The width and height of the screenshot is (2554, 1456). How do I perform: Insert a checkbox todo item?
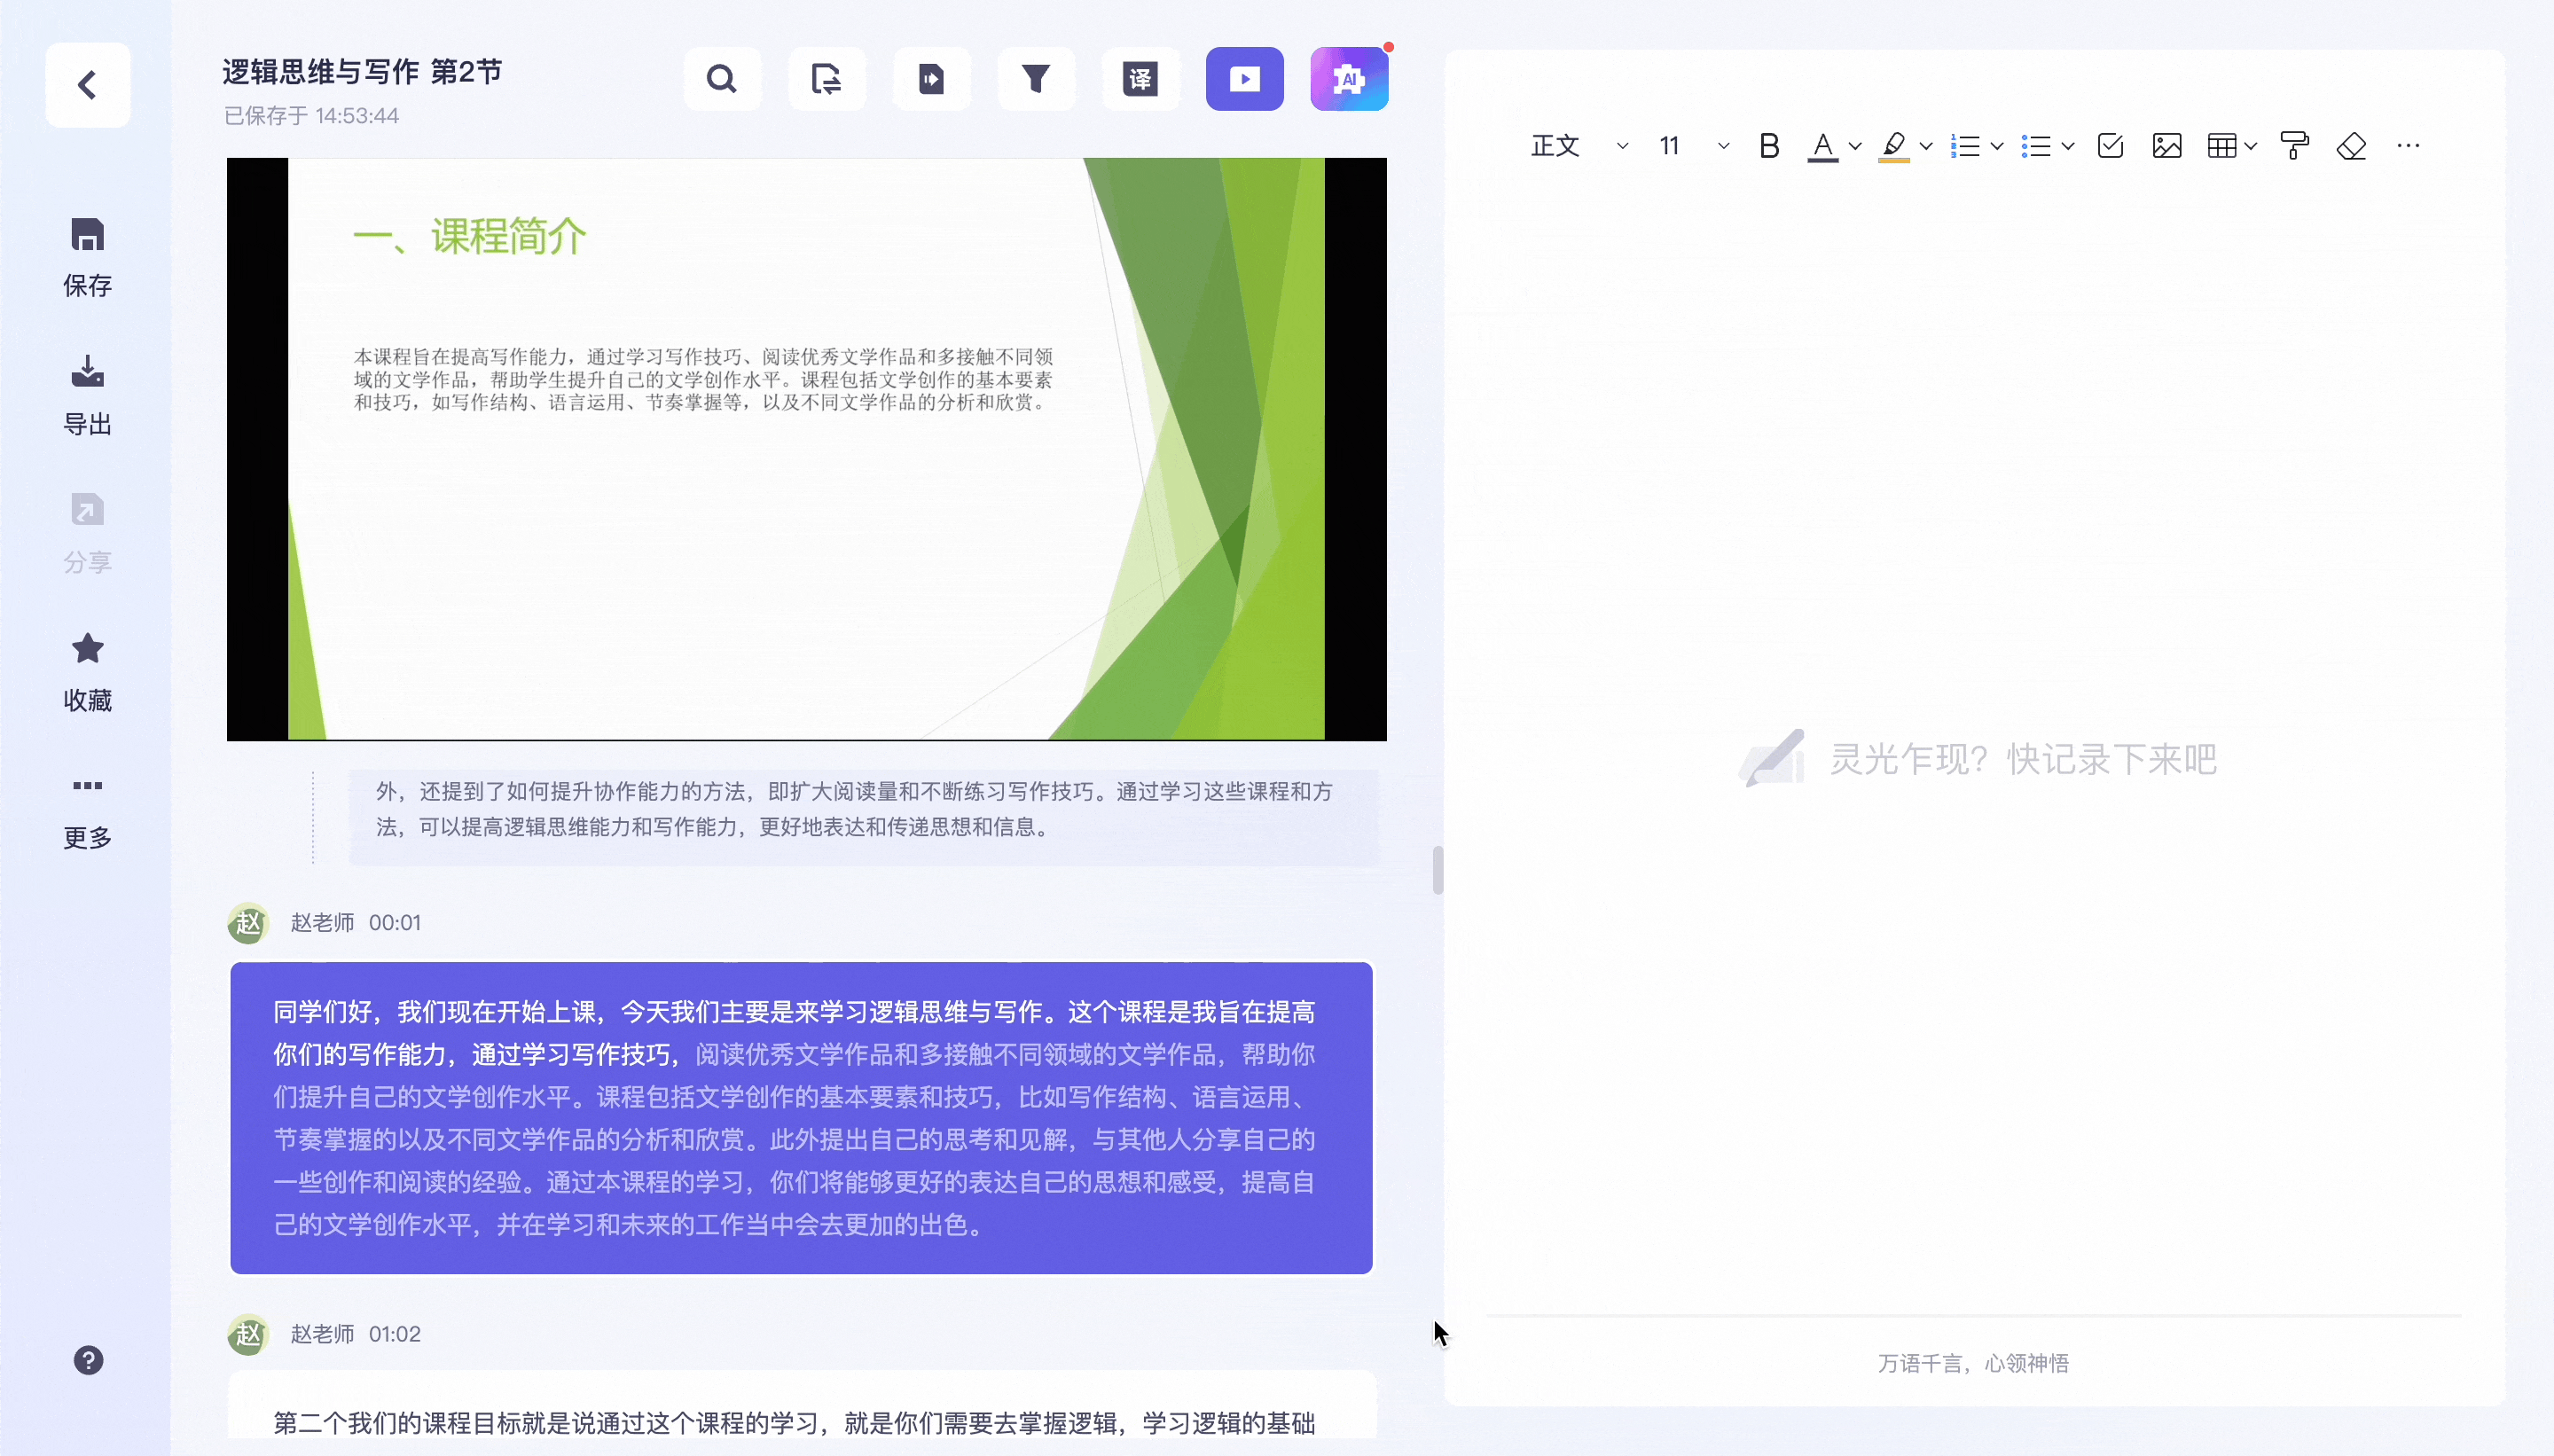pyautogui.click(x=2110, y=146)
